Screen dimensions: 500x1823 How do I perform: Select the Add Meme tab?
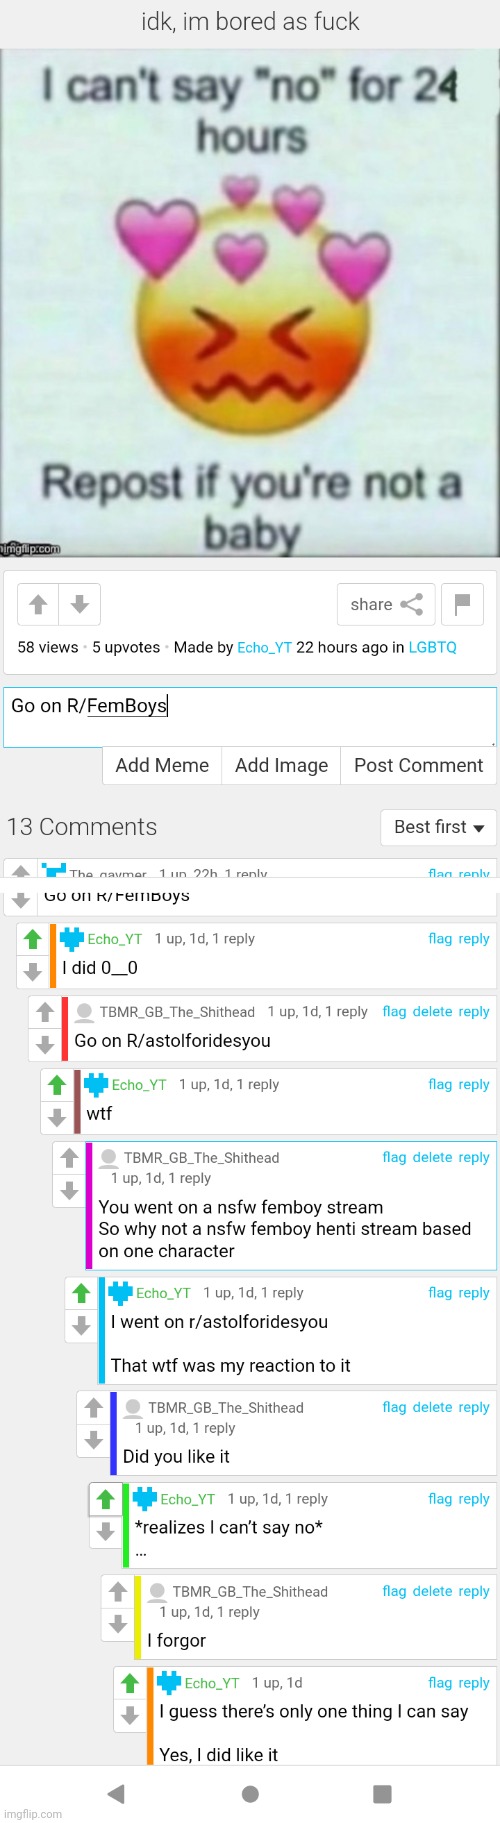tap(162, 765)
